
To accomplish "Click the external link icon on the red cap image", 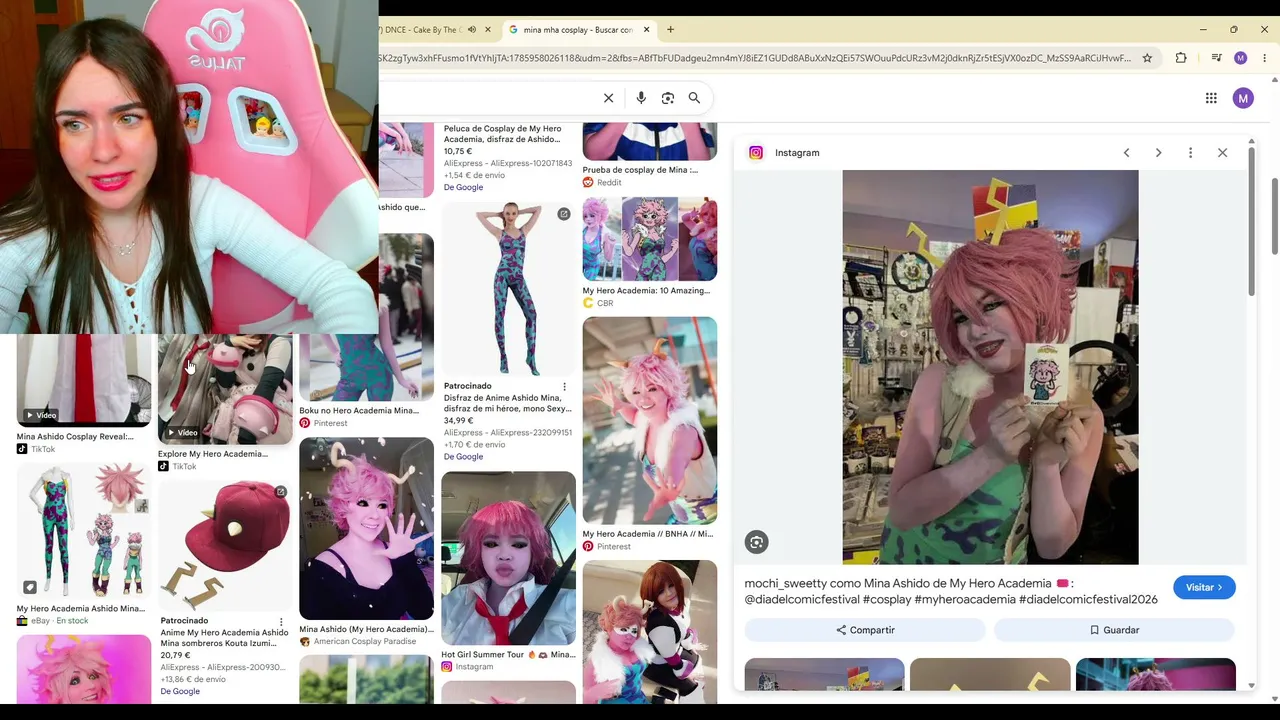I will (x=281, y=492).
